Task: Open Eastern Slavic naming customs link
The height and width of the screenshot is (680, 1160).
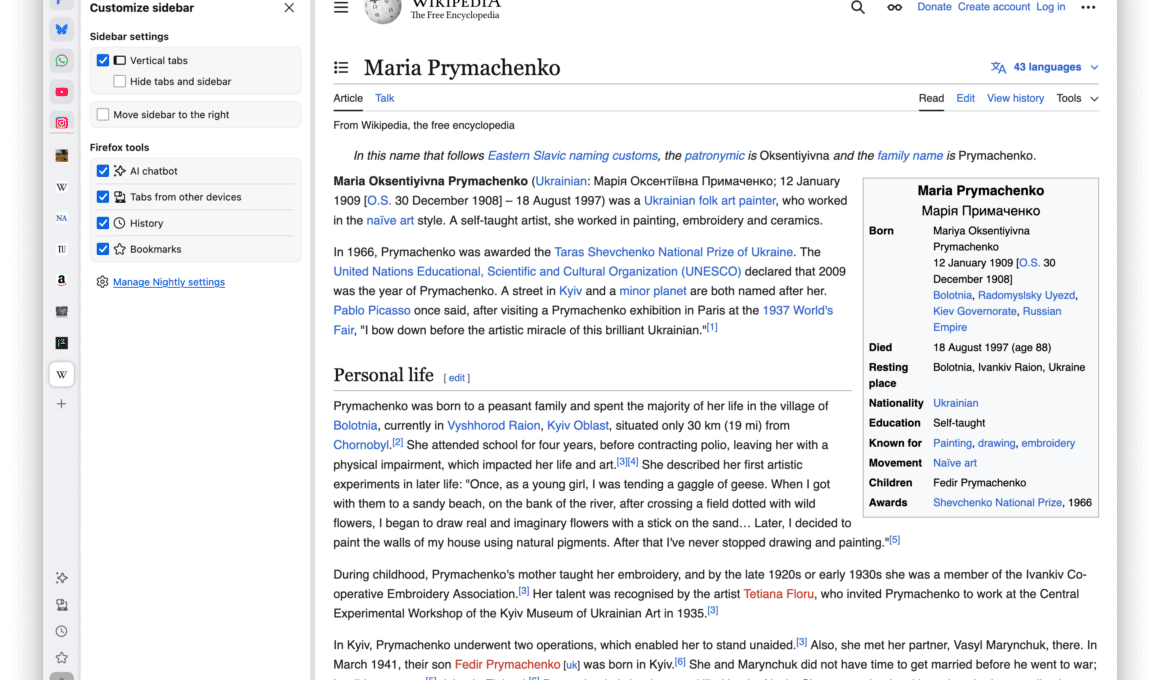Action: tap(573, 156)
